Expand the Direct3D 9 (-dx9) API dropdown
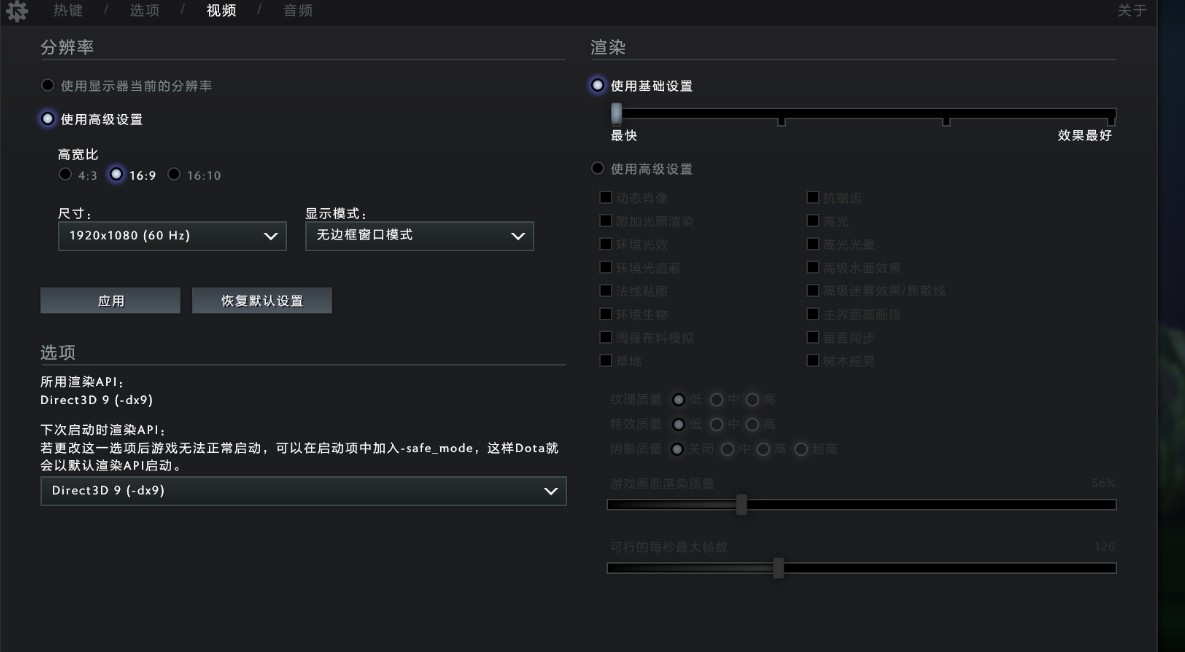 click(303, 491)
